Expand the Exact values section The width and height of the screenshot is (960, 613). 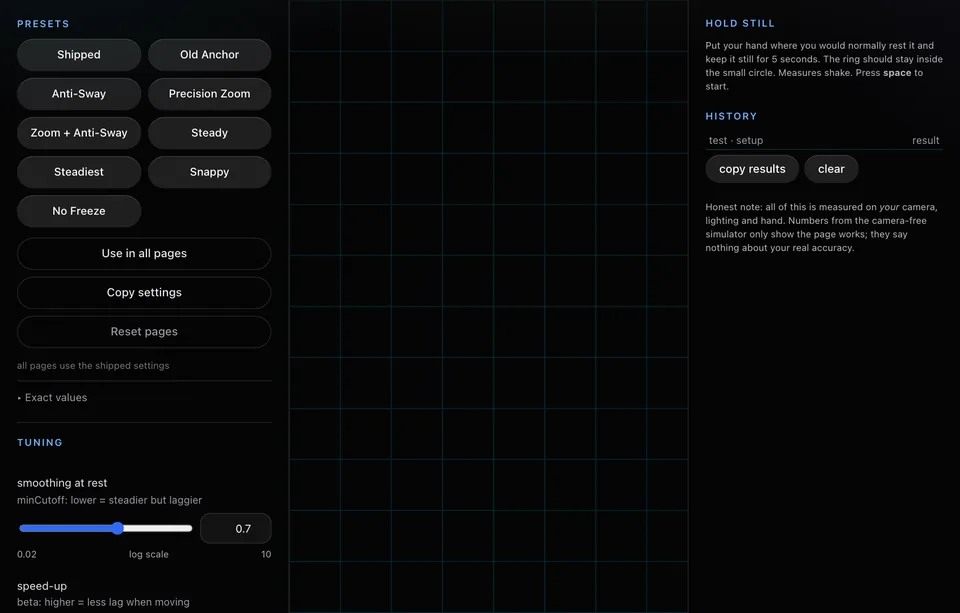[x=53, y=397]
